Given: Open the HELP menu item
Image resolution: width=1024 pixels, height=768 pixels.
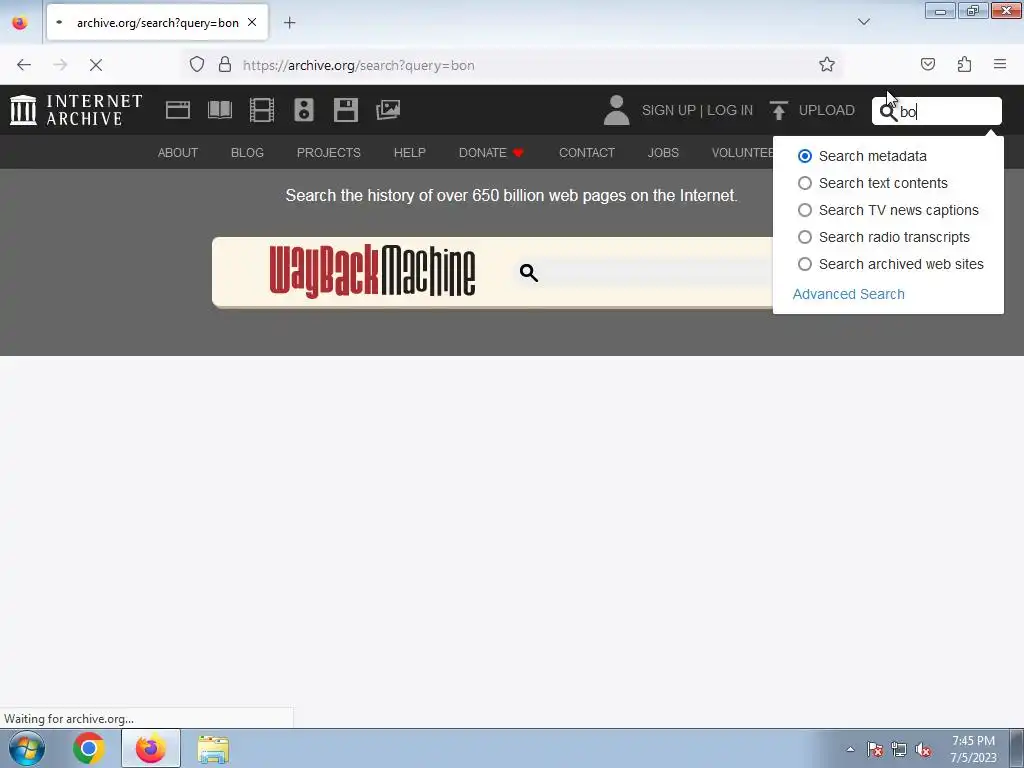Looking at the screenshot, I should 409,153.
